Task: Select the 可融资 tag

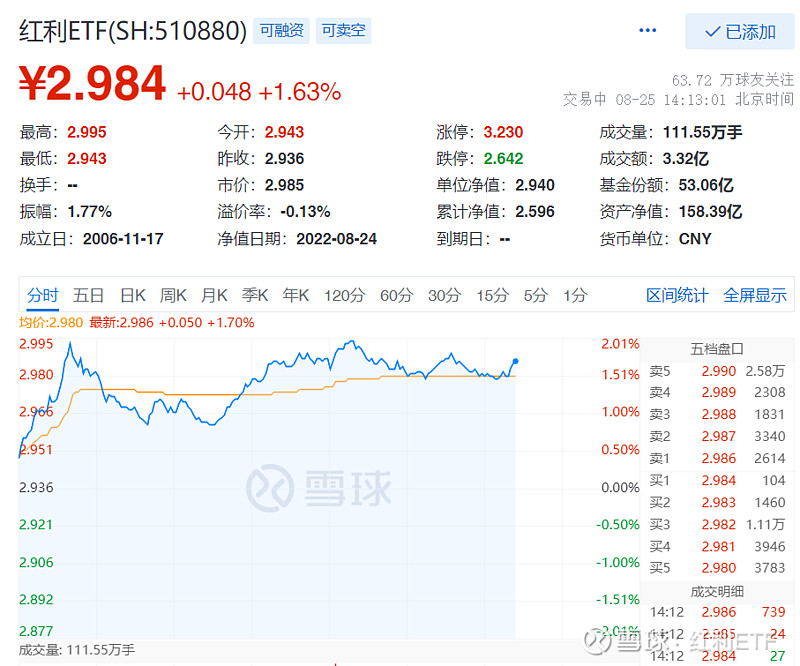Action: pos(282,30)
